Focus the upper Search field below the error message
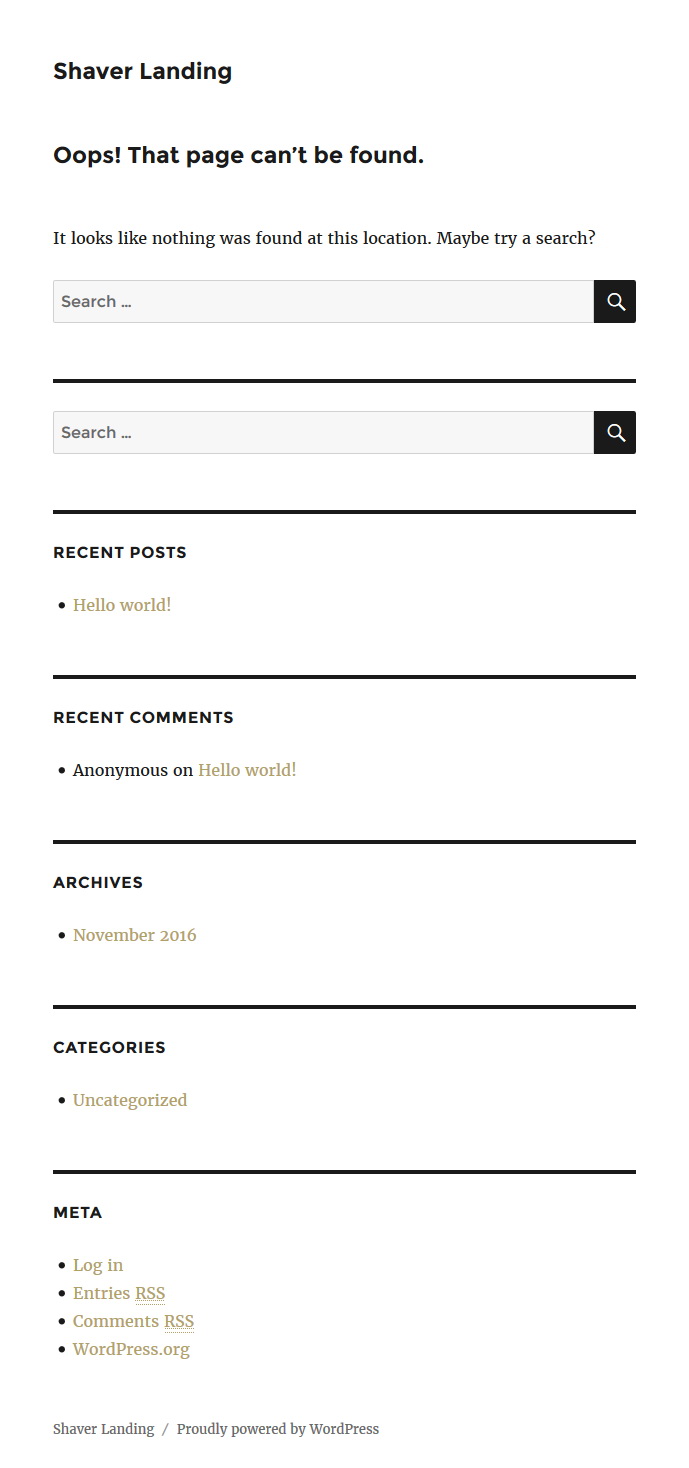 [323, 301]
